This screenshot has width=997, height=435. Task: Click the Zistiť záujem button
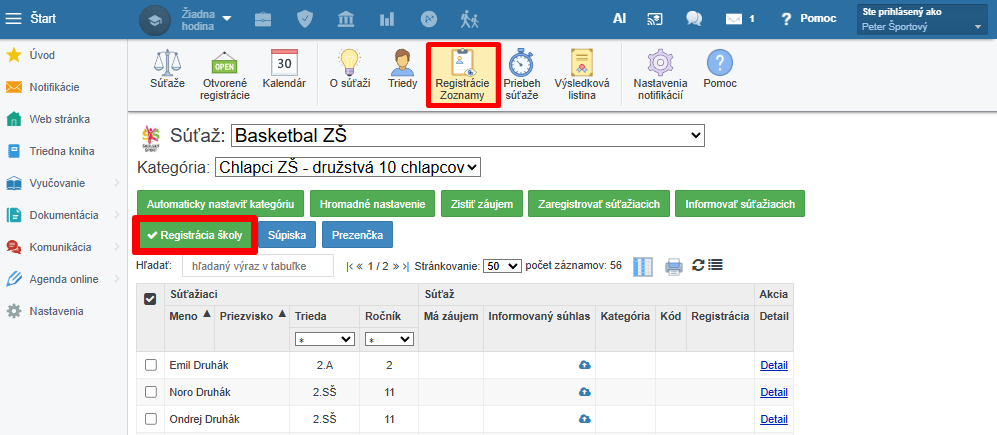click(482, 205)
